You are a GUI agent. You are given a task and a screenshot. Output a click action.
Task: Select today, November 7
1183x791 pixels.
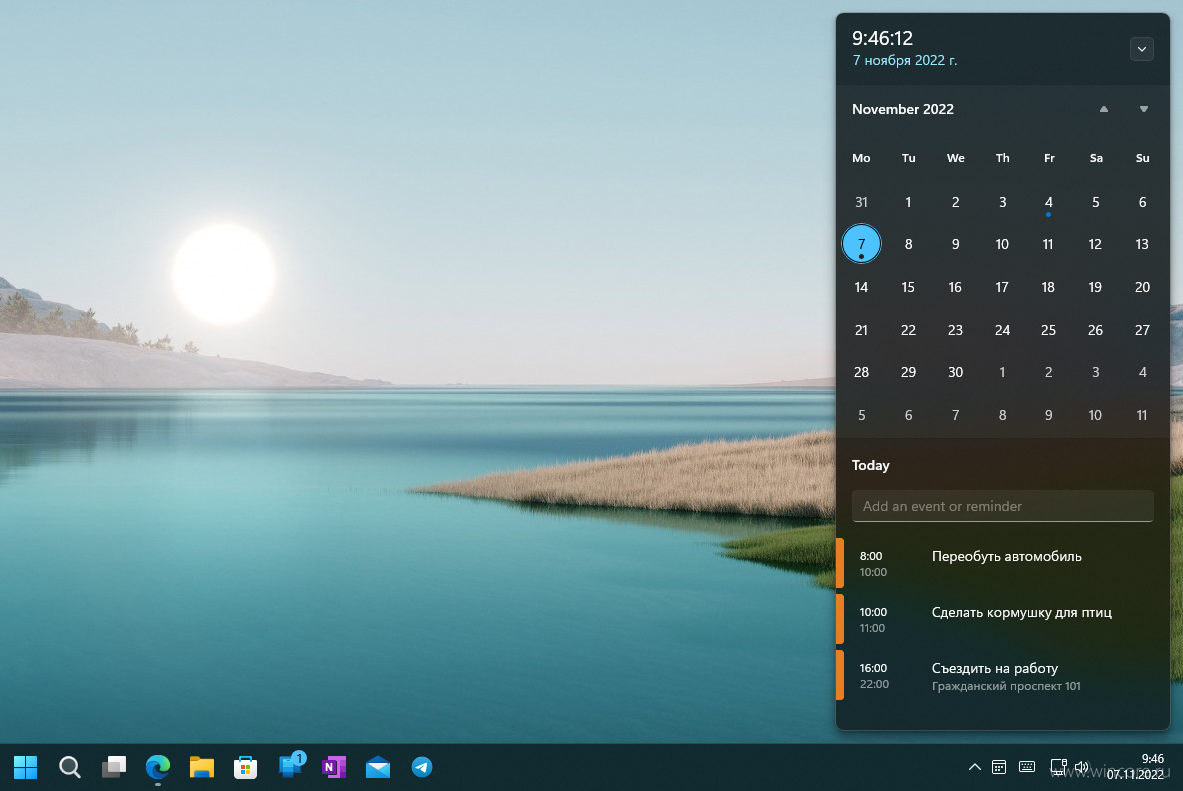tap(861, 244)
